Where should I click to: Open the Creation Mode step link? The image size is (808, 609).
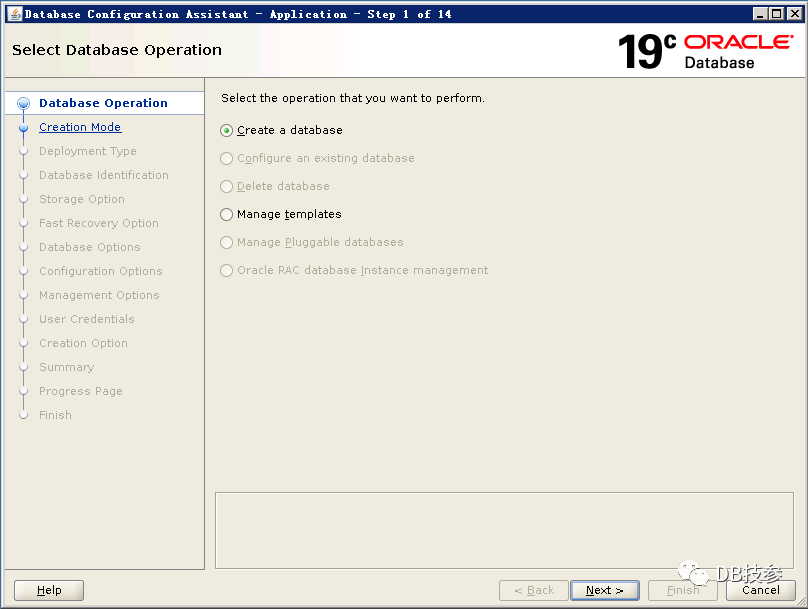point(80,128)
